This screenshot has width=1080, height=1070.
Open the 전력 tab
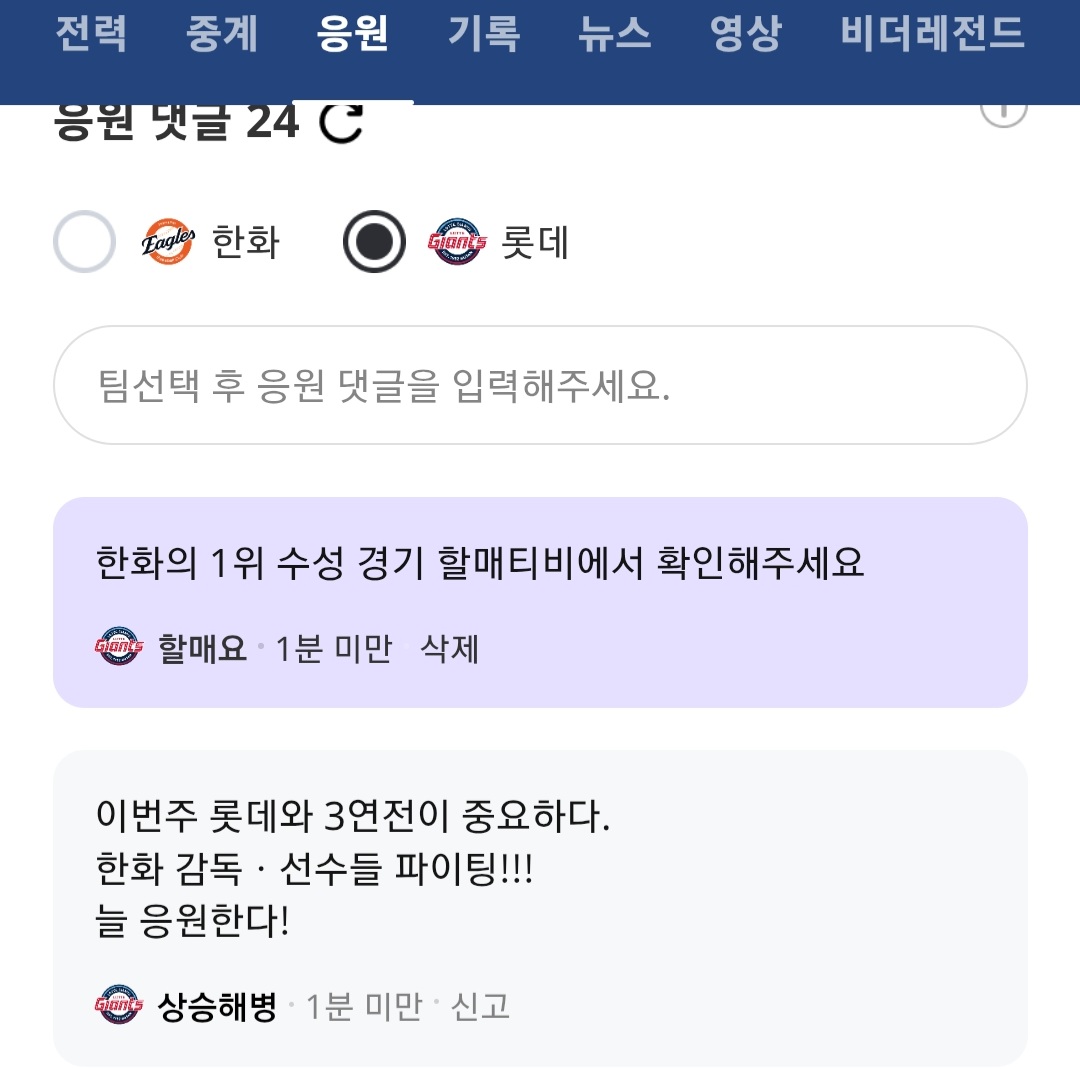click(x=90, y=35)
